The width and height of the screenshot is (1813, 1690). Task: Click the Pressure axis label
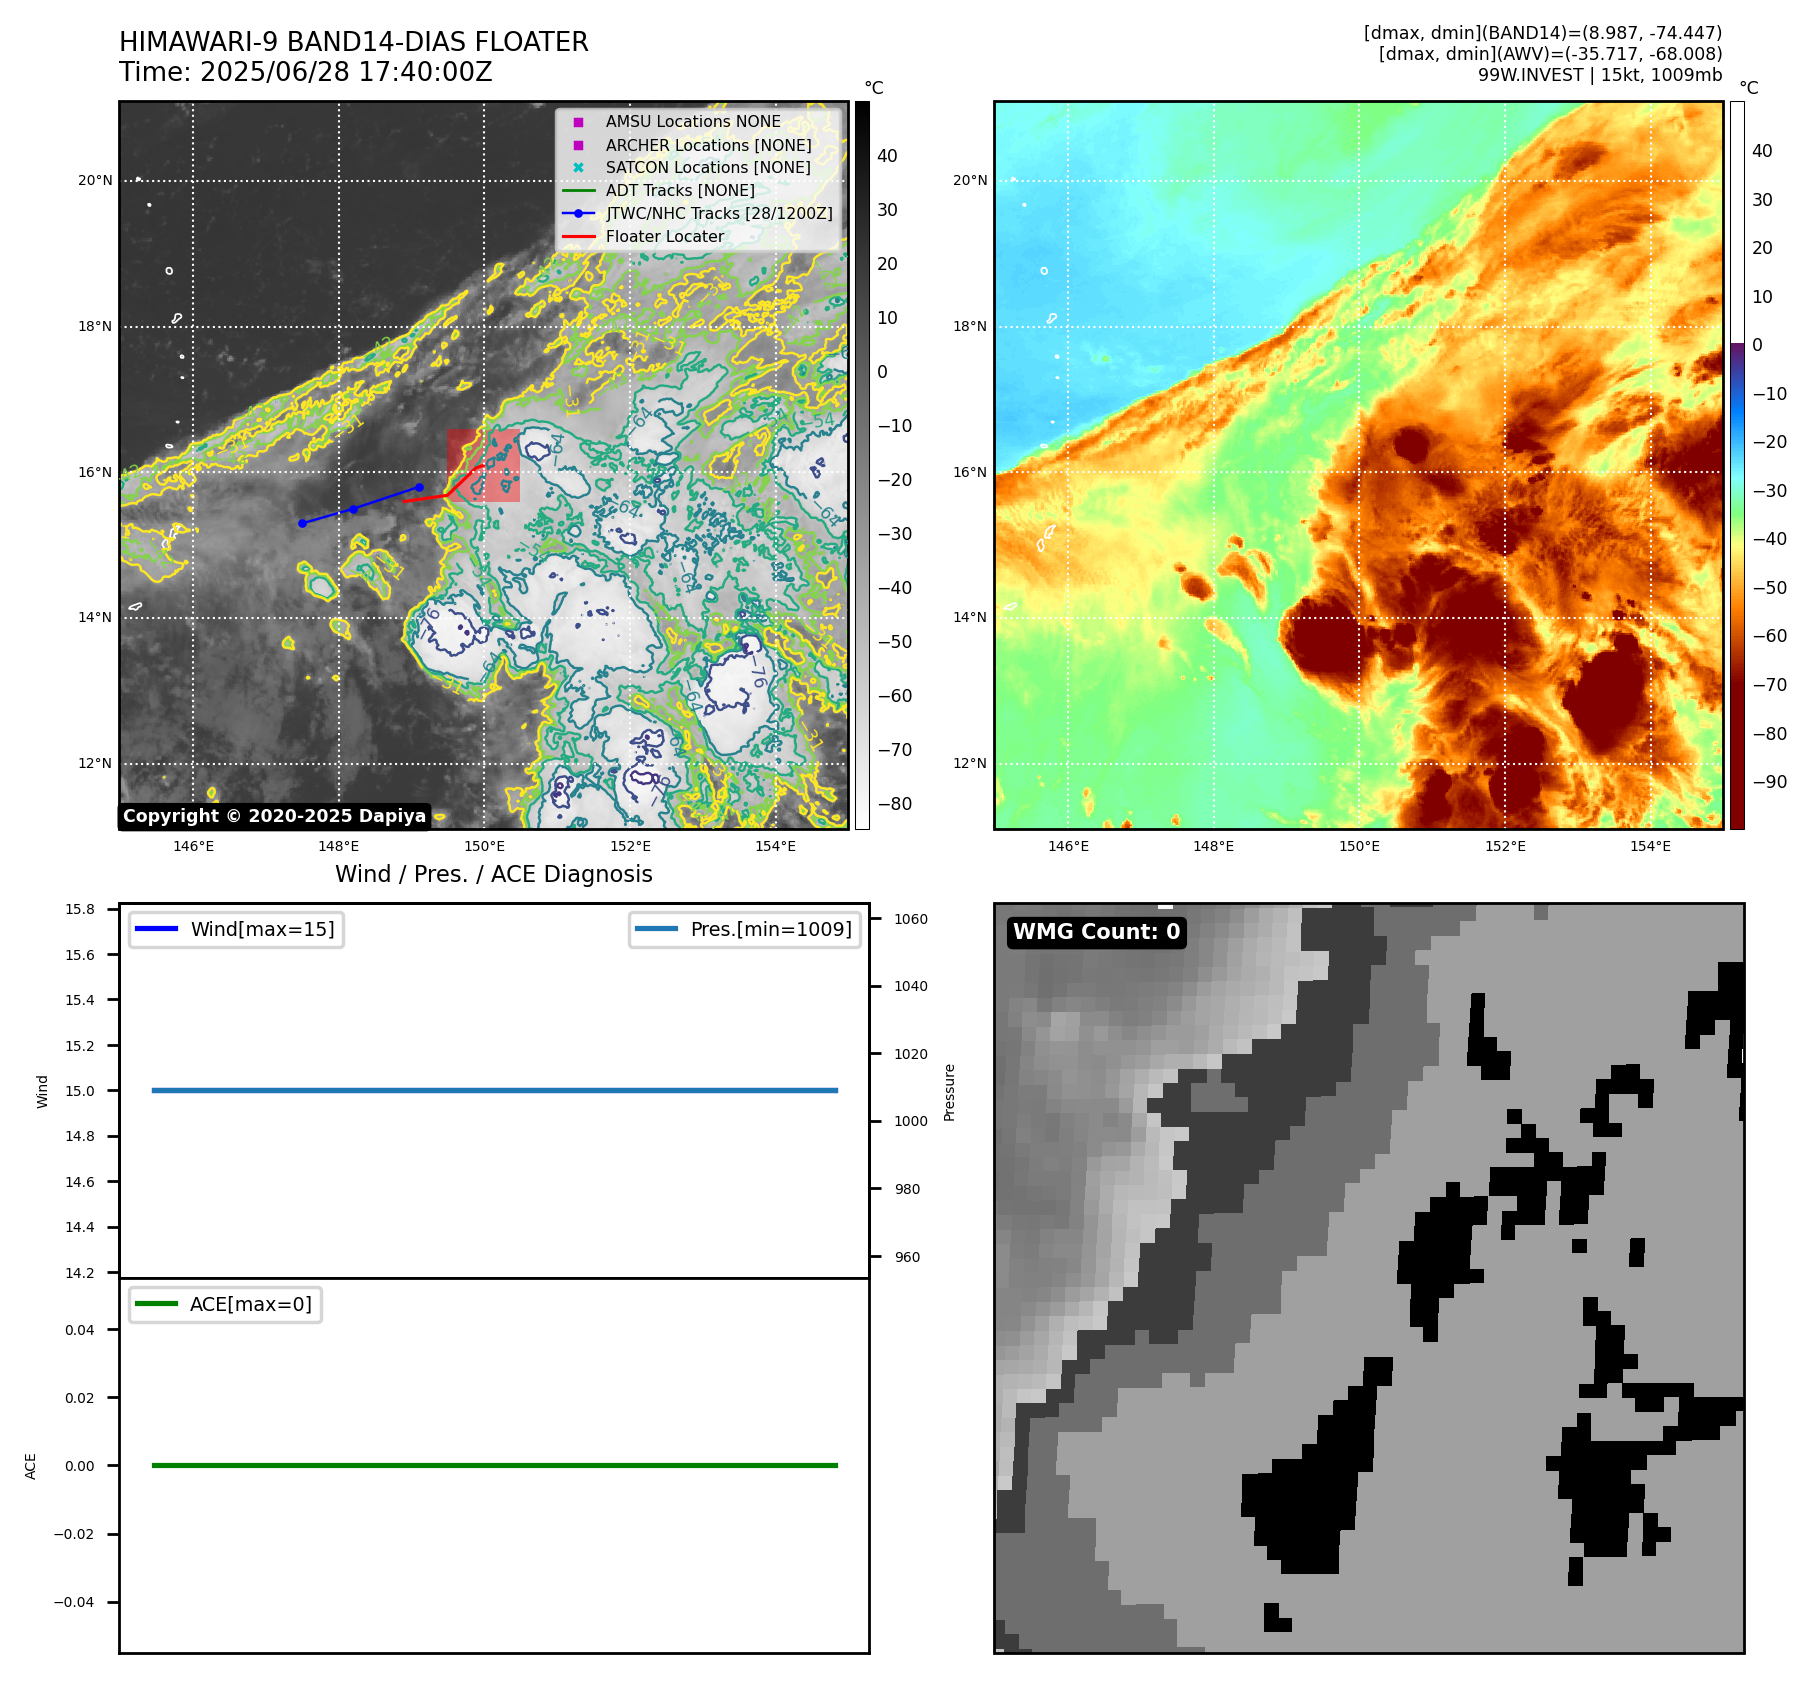click(950, 1092)
